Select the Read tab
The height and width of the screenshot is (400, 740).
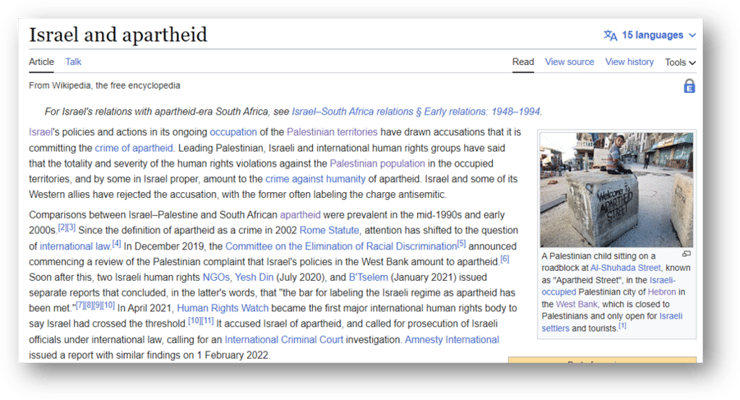[522, 62]
